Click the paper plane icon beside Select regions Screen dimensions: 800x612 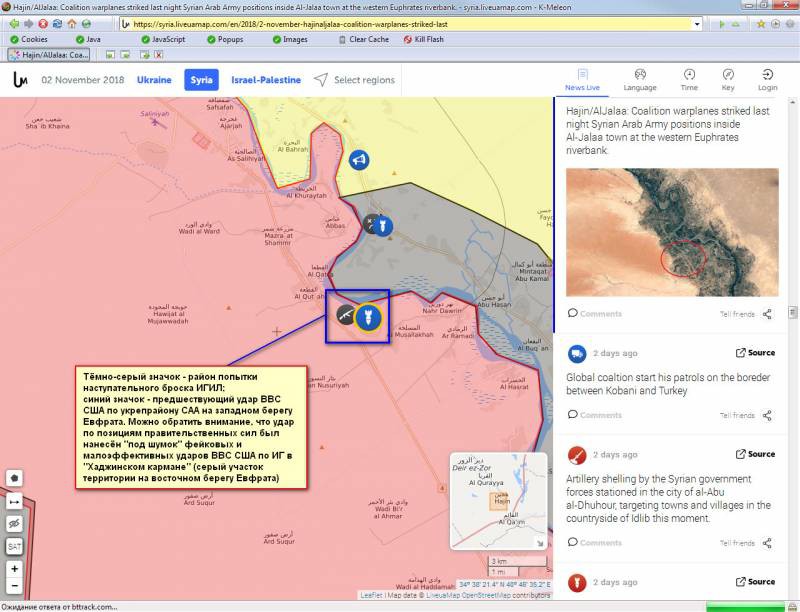[320, 80]
